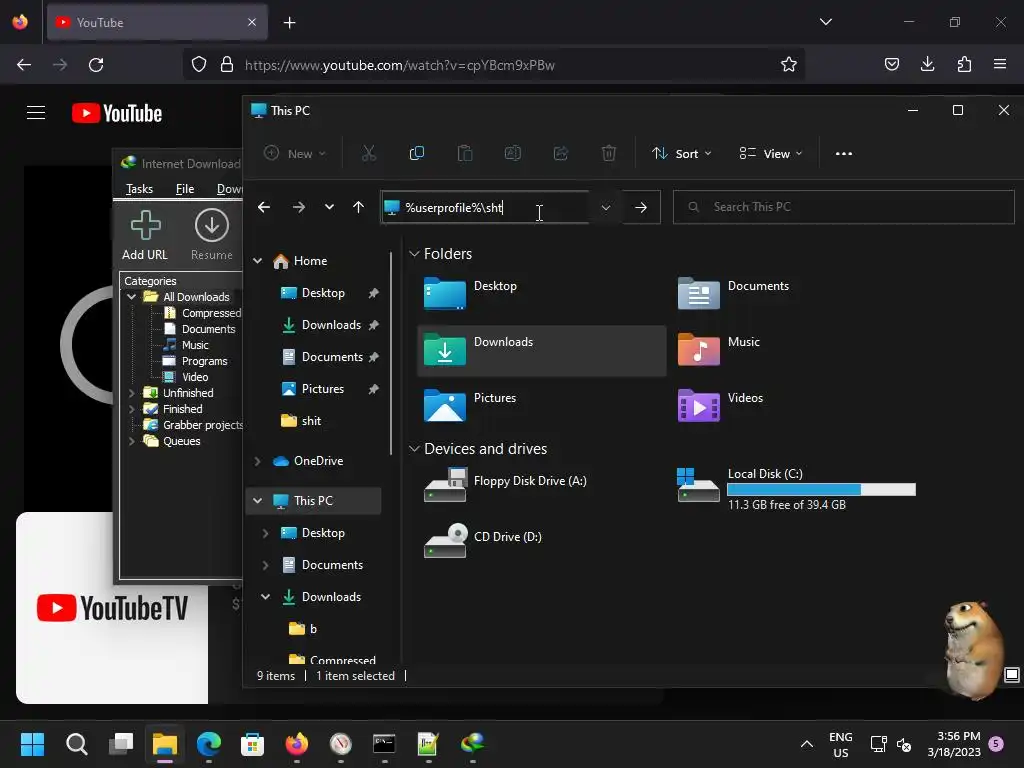This screenshot has height=768, width=1024.
Task: Open Microsoft Edge from taskbar
Action: [208, 744]
